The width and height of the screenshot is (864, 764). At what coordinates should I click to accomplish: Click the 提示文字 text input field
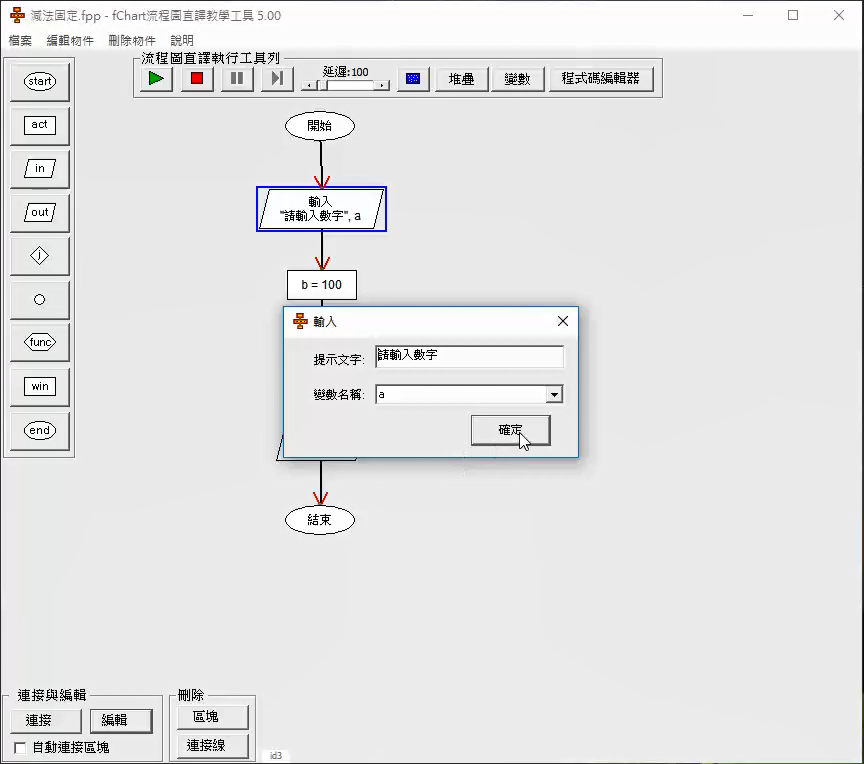click(x=469, y=356)
